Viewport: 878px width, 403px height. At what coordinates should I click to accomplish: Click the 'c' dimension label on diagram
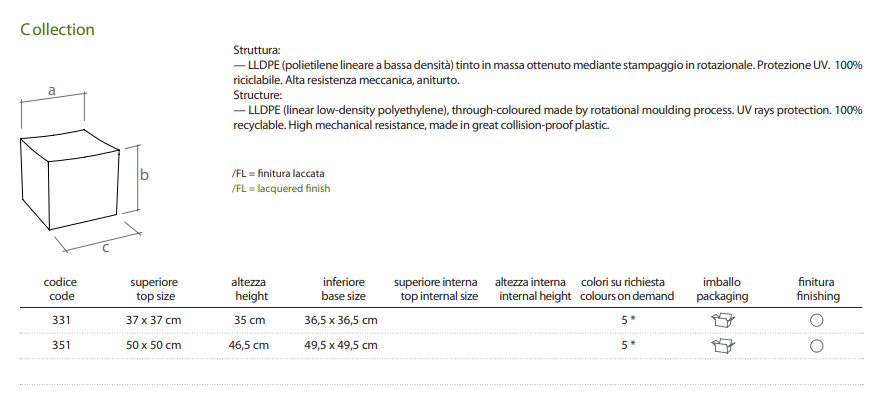click(105, 246)
